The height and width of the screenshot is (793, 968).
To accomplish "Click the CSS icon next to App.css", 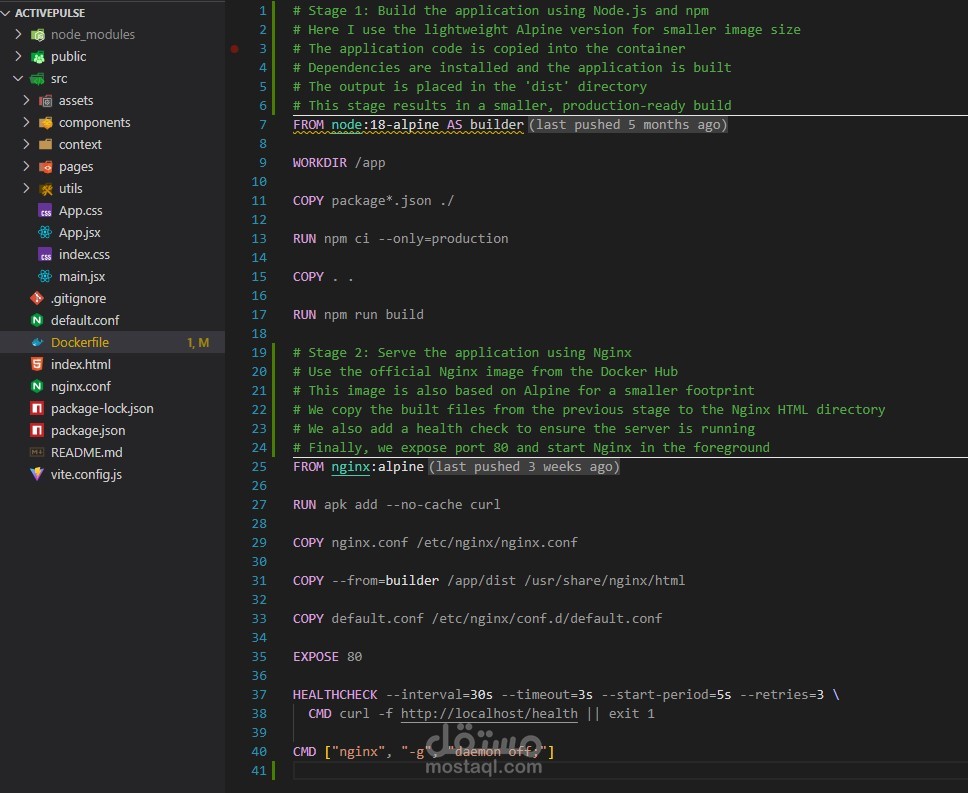I will [x=45, y=211].
